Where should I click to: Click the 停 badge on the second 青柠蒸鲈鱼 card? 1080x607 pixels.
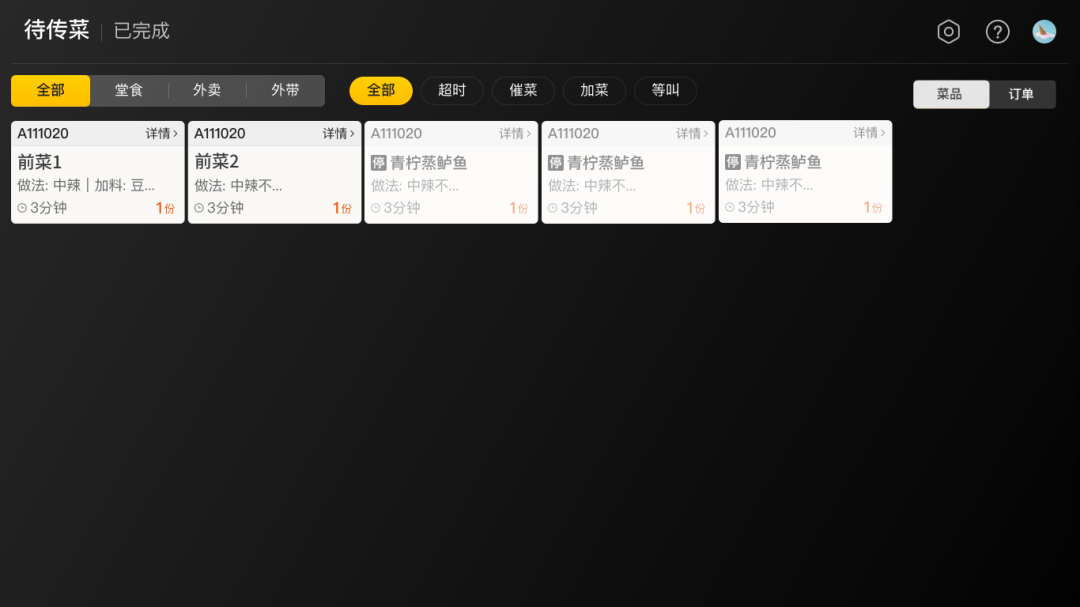(x=556, y=163)
